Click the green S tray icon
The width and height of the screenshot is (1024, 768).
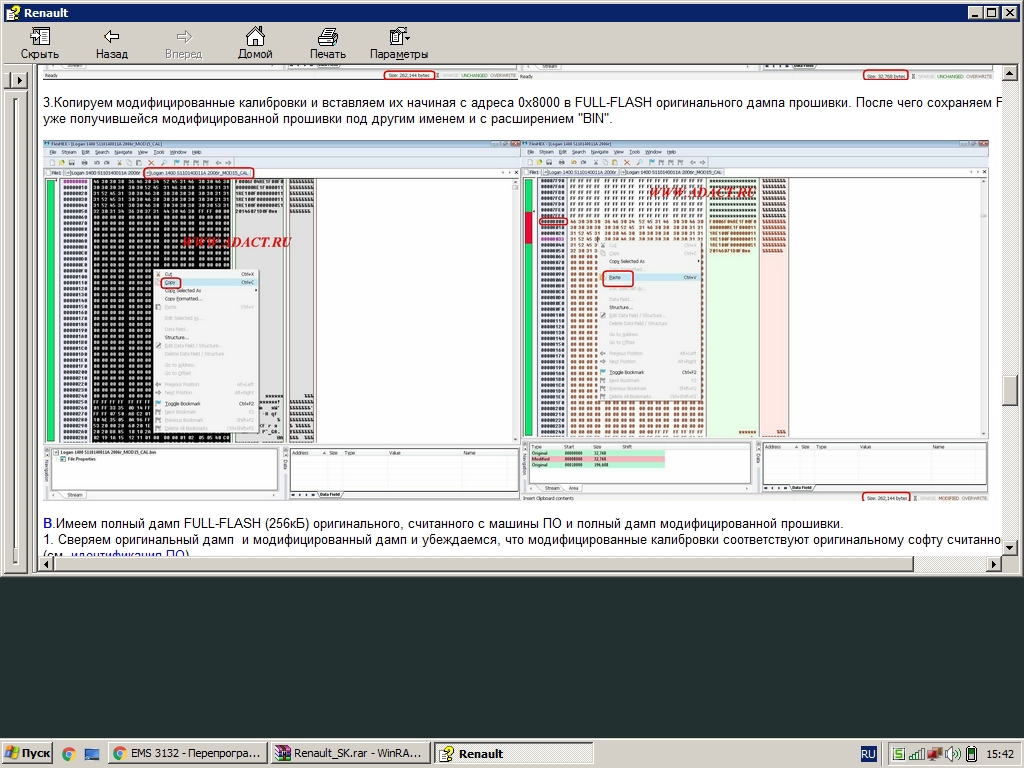pos(899,754)
